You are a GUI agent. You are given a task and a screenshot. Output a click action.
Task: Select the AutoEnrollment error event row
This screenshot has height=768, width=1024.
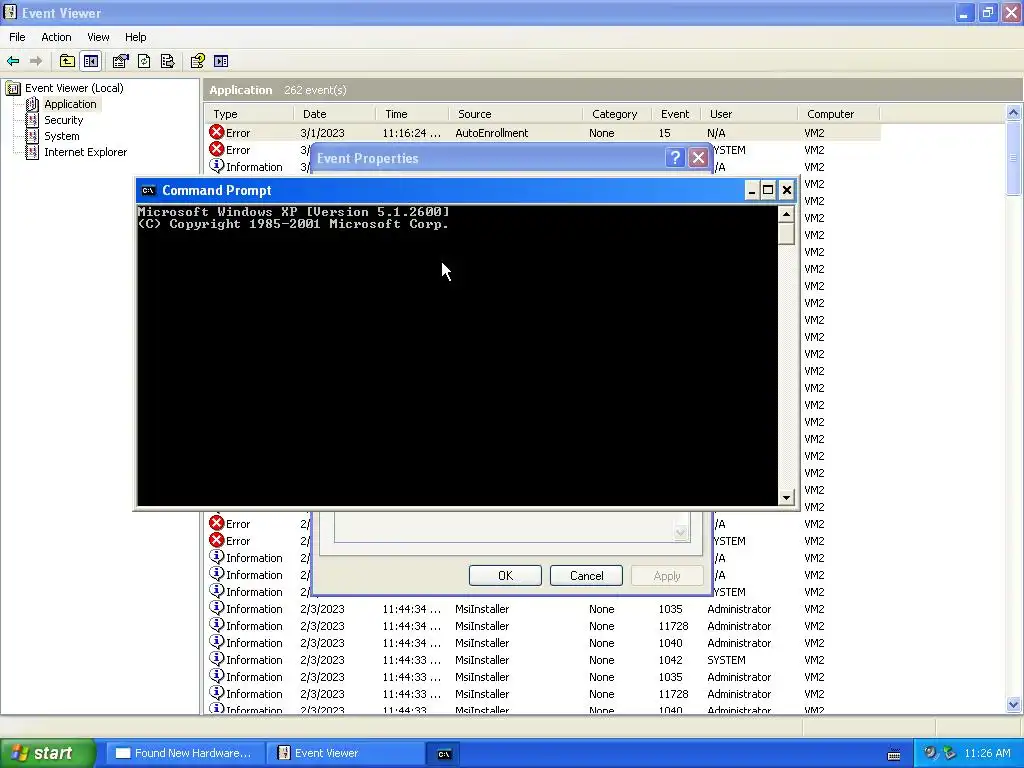(543, 133)
